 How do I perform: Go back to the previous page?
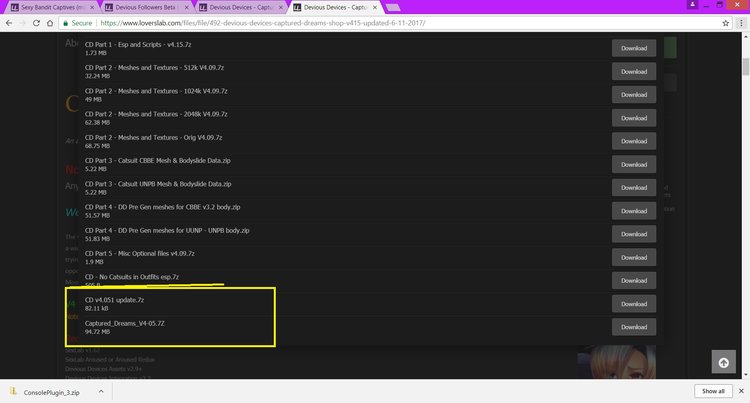point(9,23)
